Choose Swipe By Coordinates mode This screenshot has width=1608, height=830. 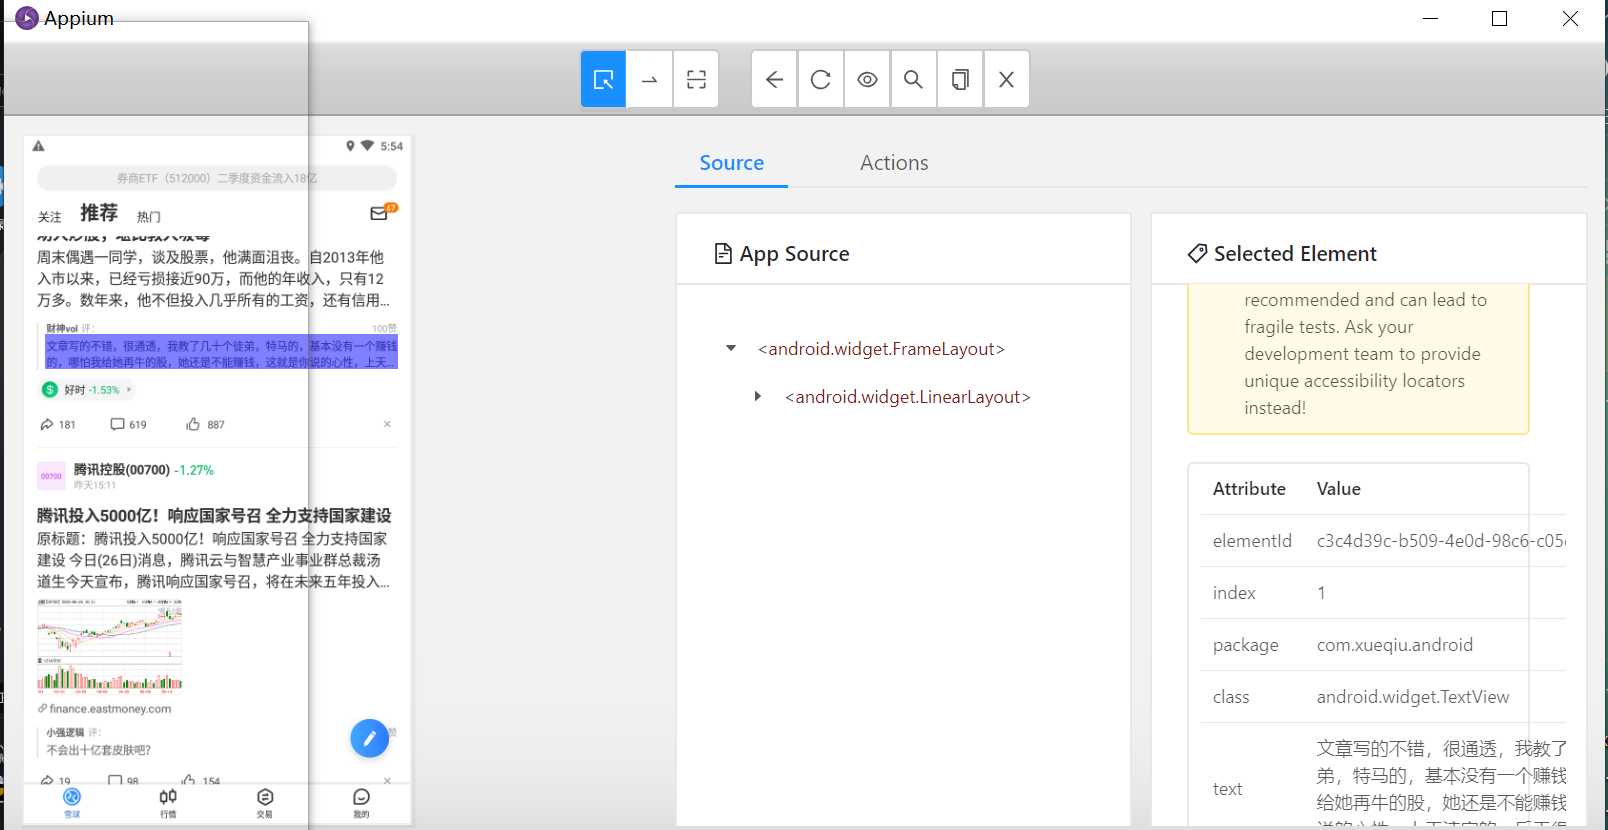[x=650, y=79]
